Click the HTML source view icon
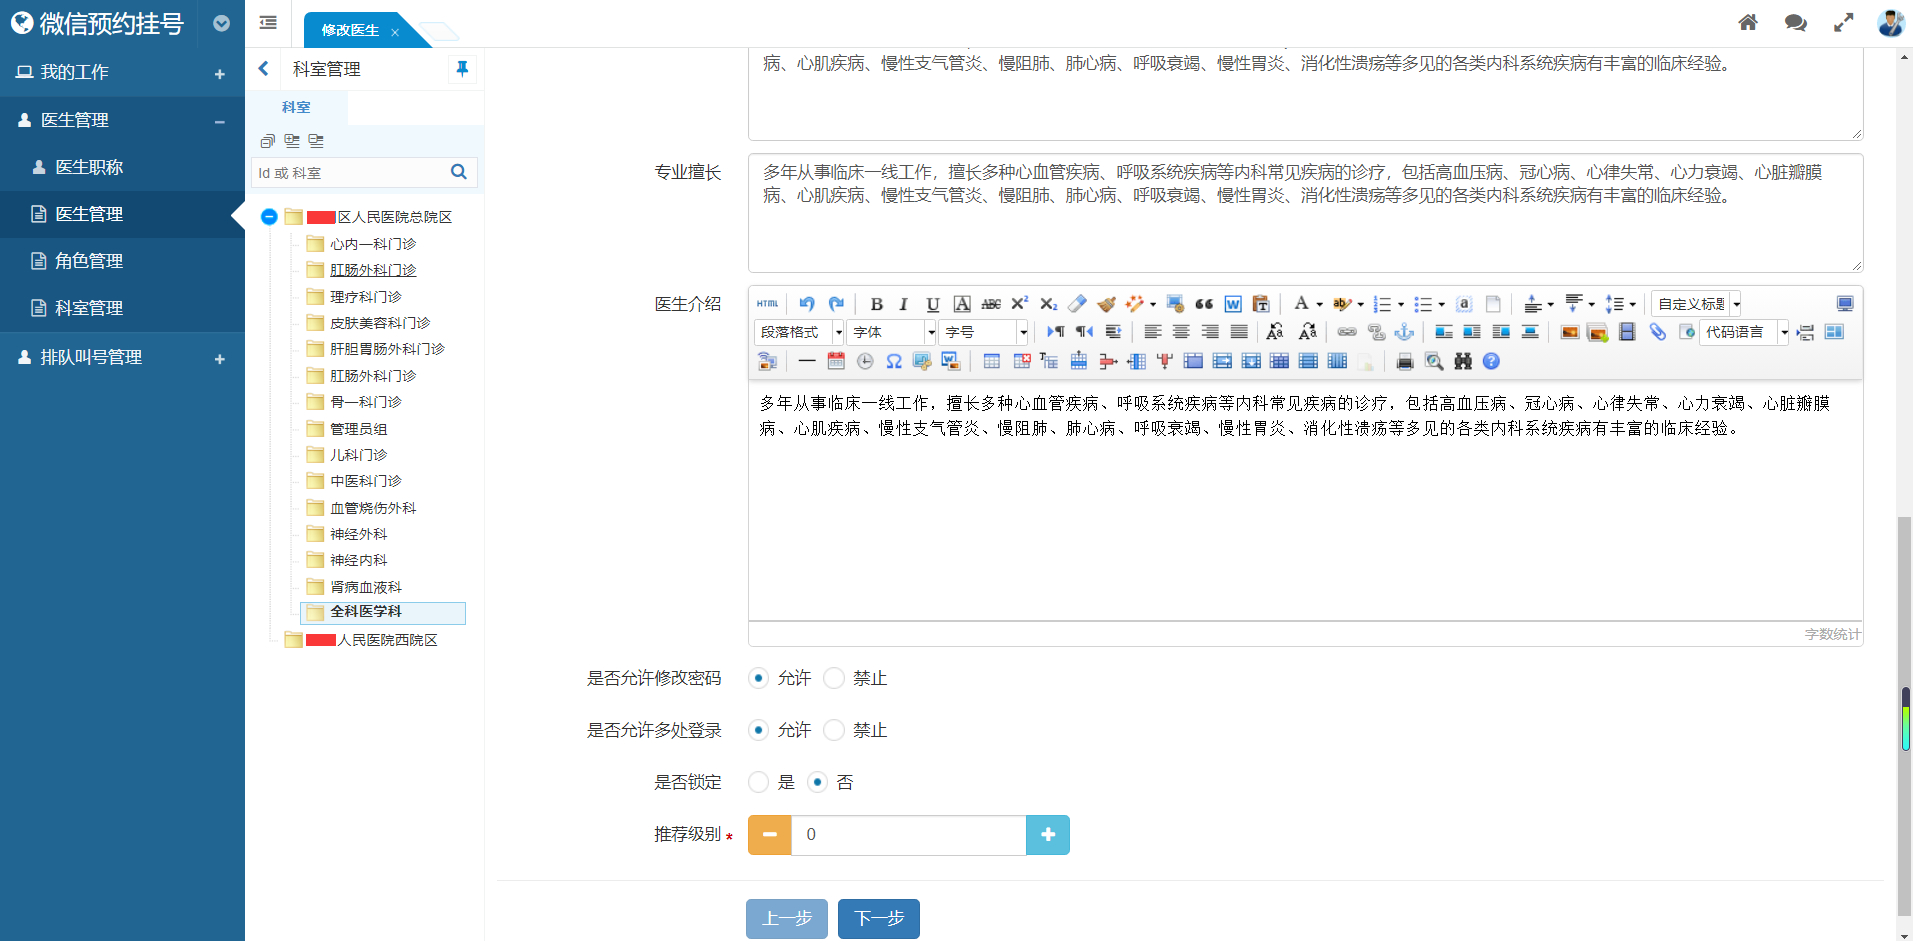Screen dimensions: 1913x941 766,303
